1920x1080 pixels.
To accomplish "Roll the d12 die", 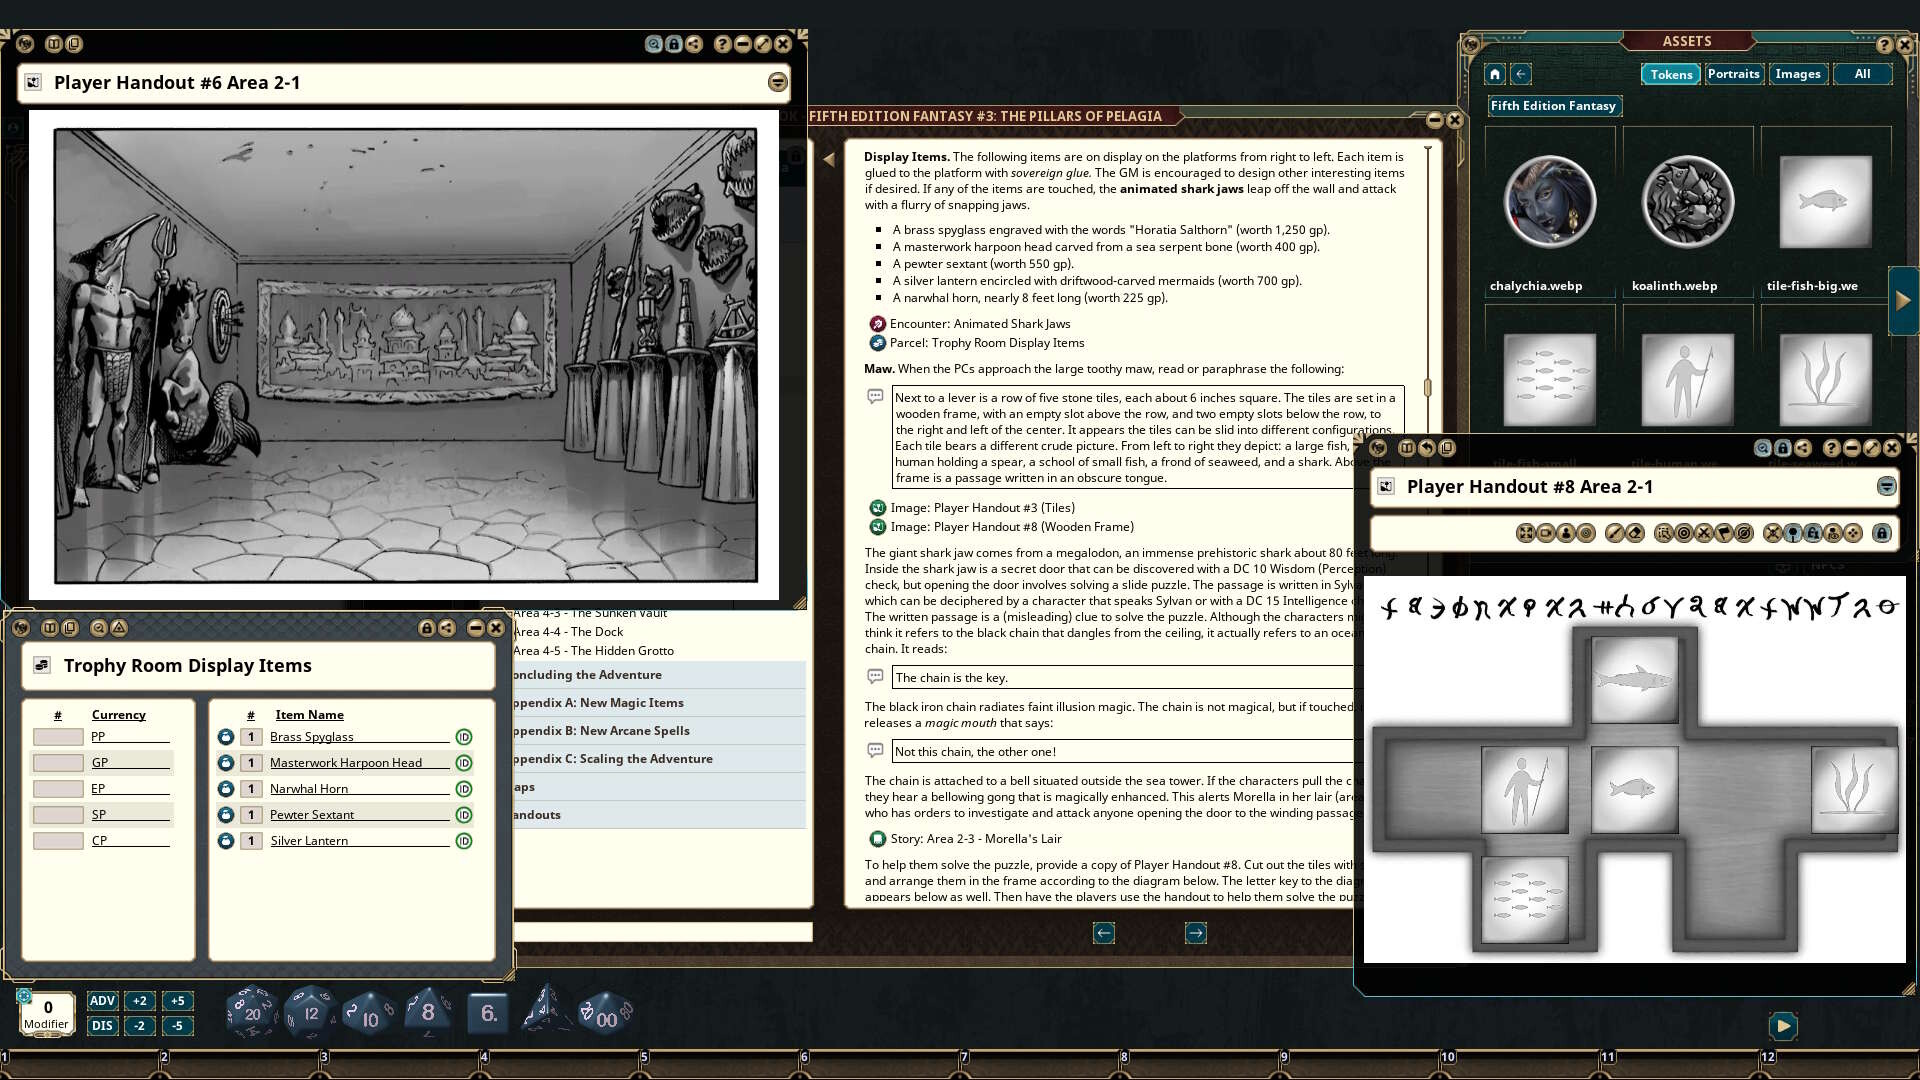I will [310, 1012].
